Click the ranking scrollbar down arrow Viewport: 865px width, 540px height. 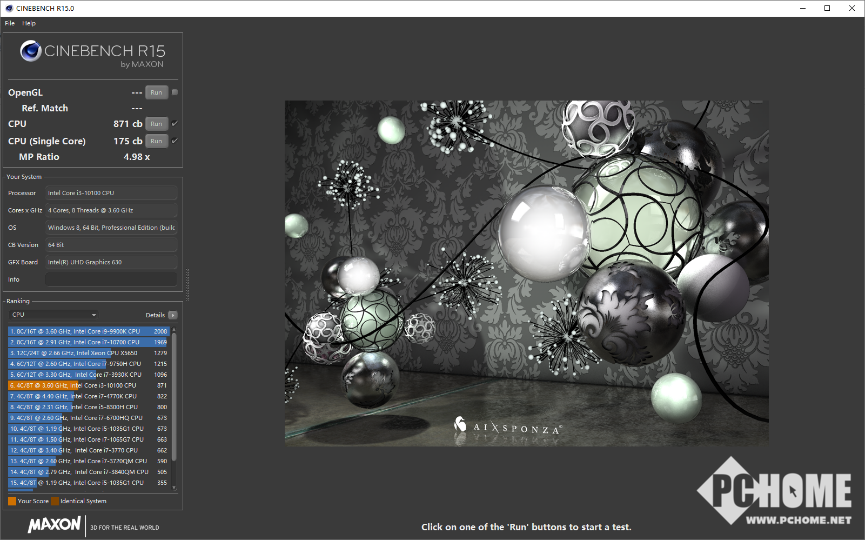(x=174, y=488)
